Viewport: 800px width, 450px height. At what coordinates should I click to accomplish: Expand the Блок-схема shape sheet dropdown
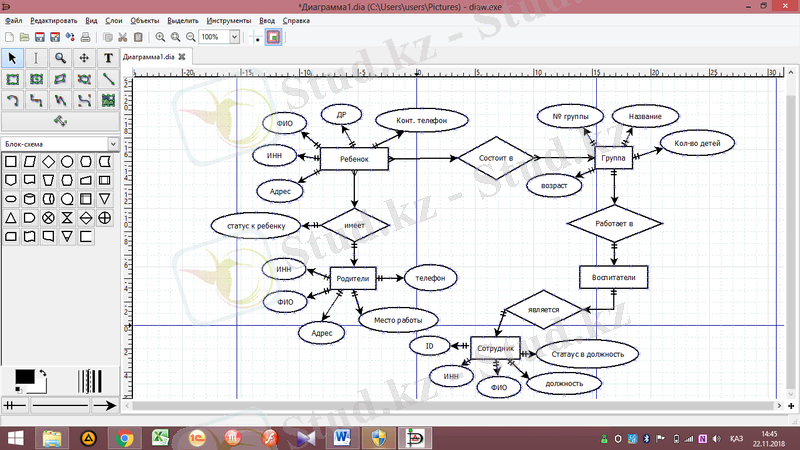(x=114, y=143)
